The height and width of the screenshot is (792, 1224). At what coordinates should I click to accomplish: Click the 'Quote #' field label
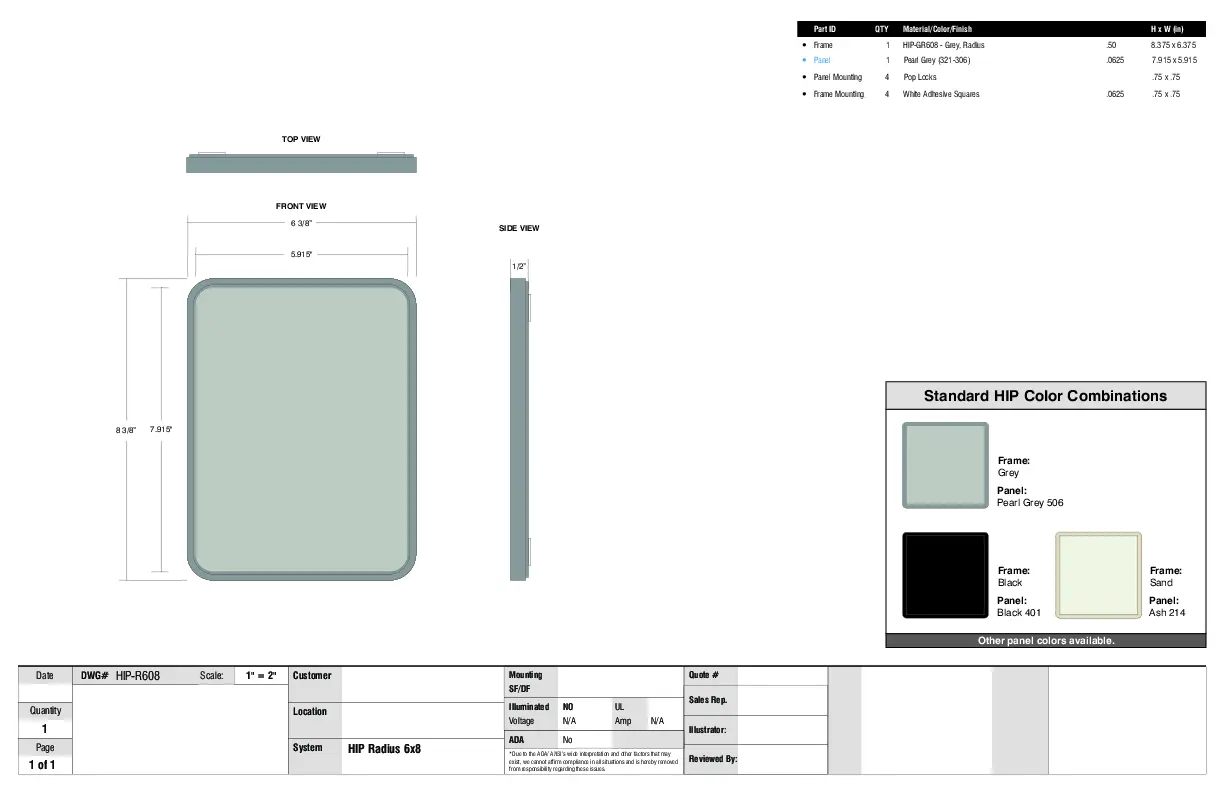[704, 675]
